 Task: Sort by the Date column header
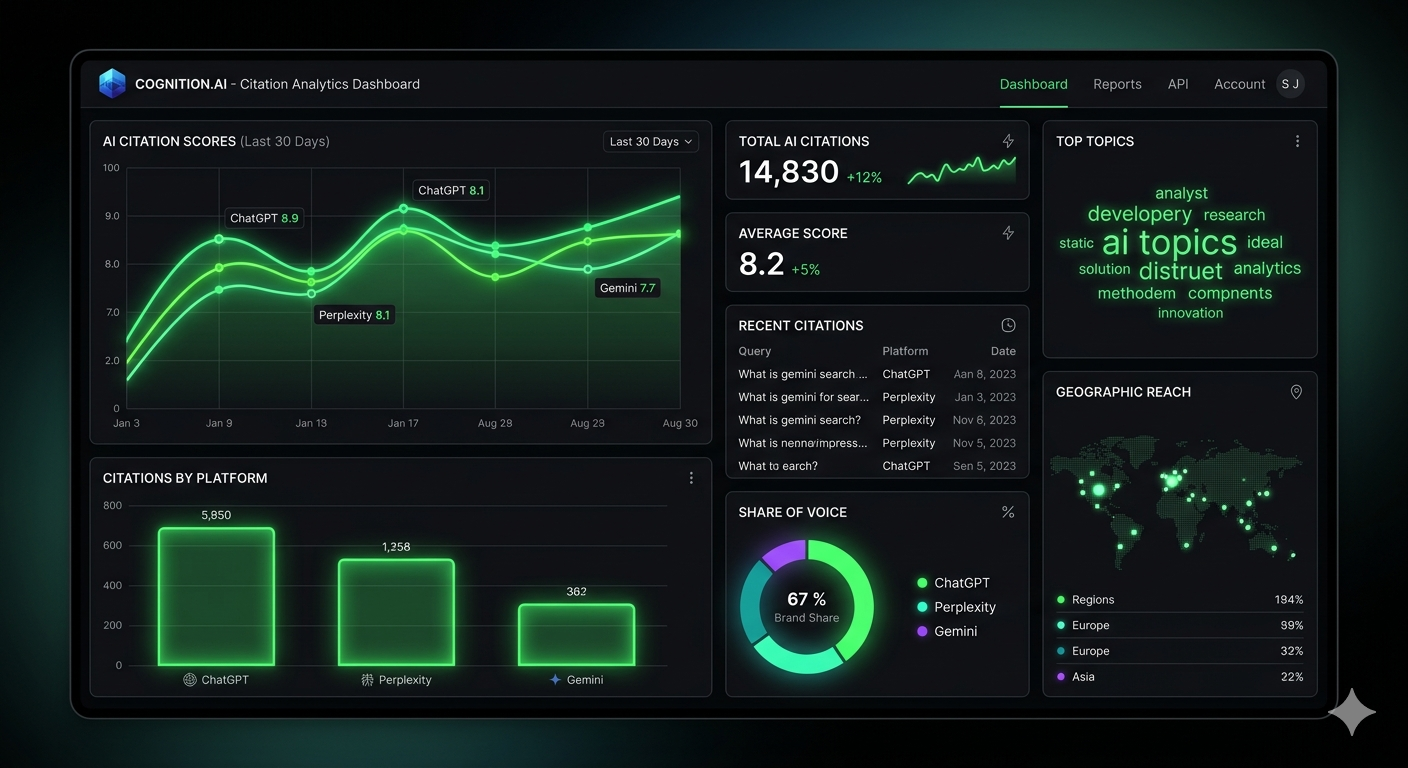1003,351
